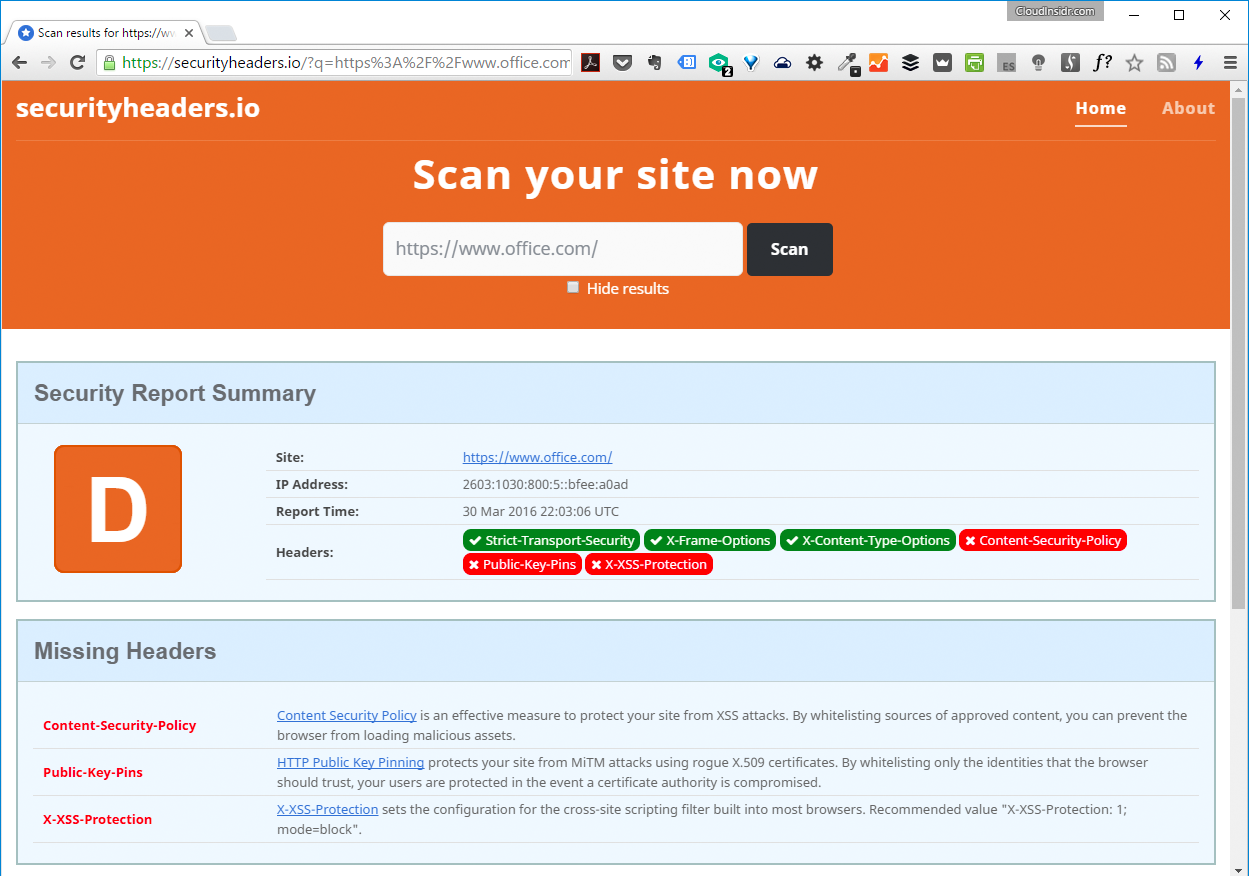Viewport: 1249px width, 876px height.
Task: Click the vertical page scrollbar
Action: [x=1238, y=400]
